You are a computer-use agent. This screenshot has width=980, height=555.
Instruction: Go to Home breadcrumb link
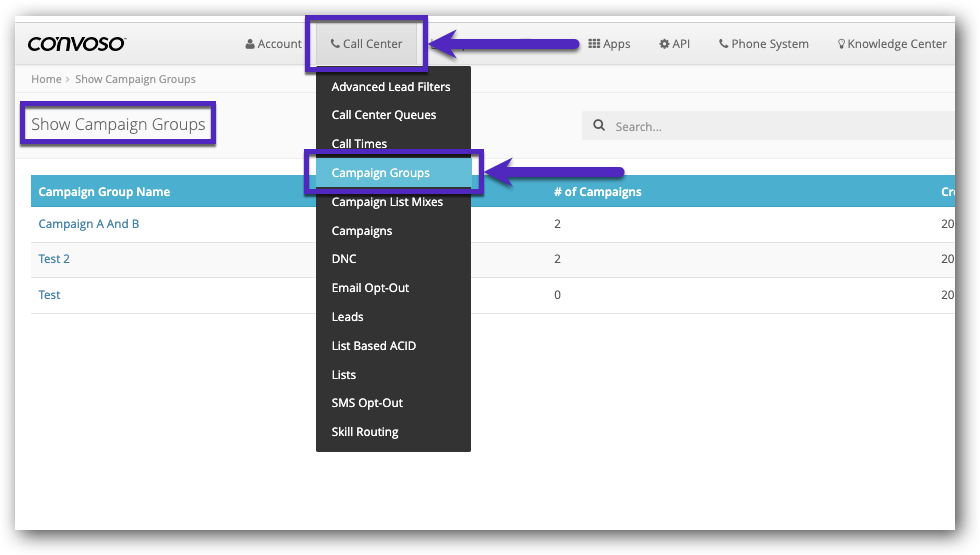46,79
